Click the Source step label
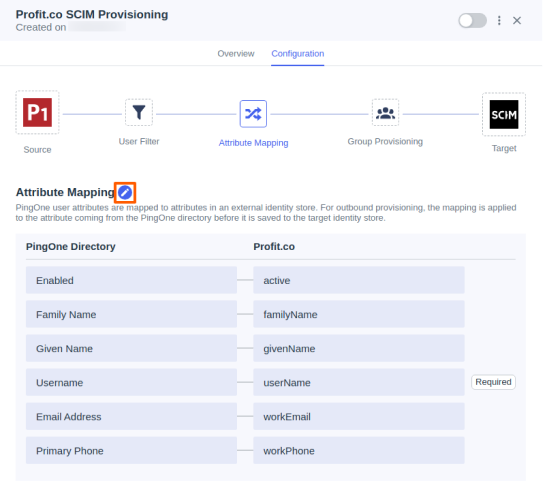The height and width of the screenshot is (500, 543). tap(37, 150)
